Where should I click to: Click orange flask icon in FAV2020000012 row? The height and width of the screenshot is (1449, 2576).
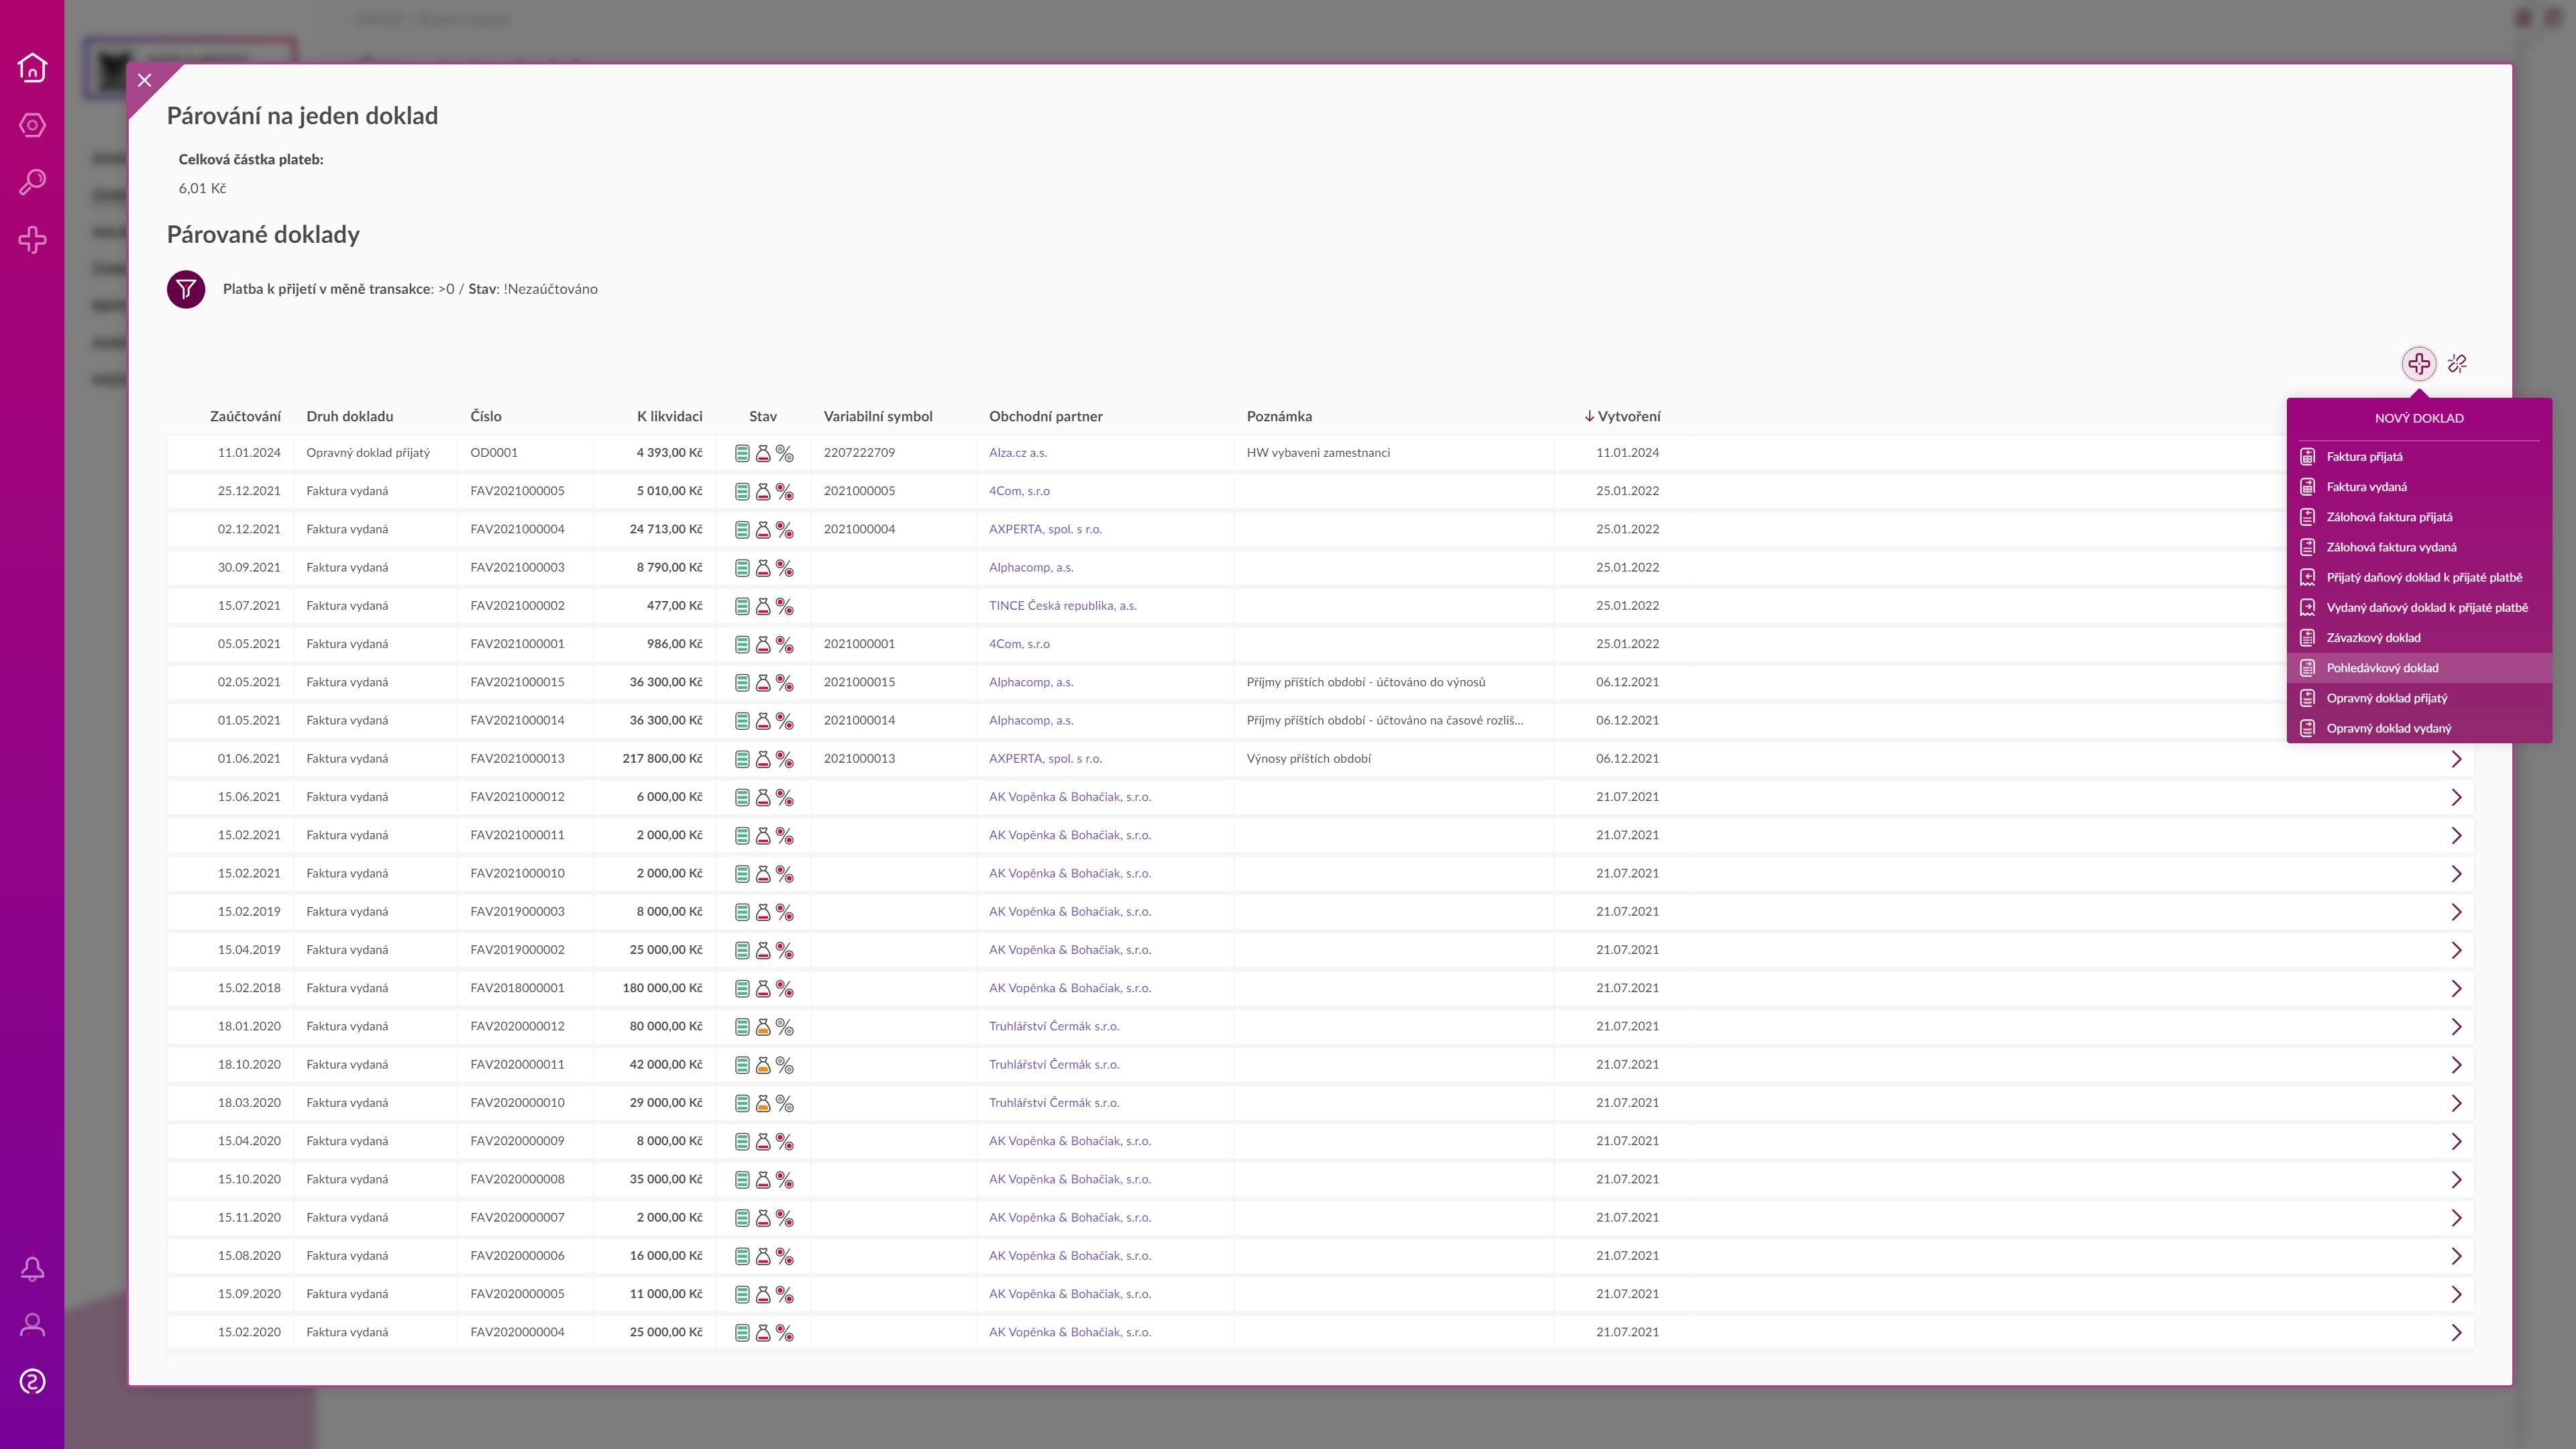point(763,1027)
